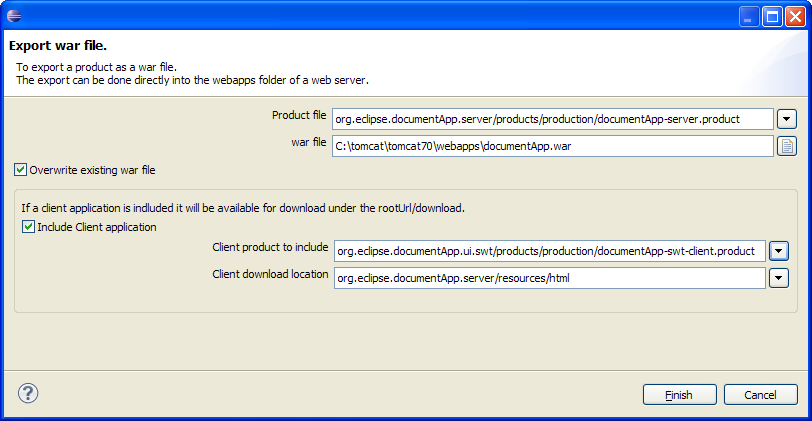Click the Cancel button
Screen dimensions: 812x421
coord(760,395)
